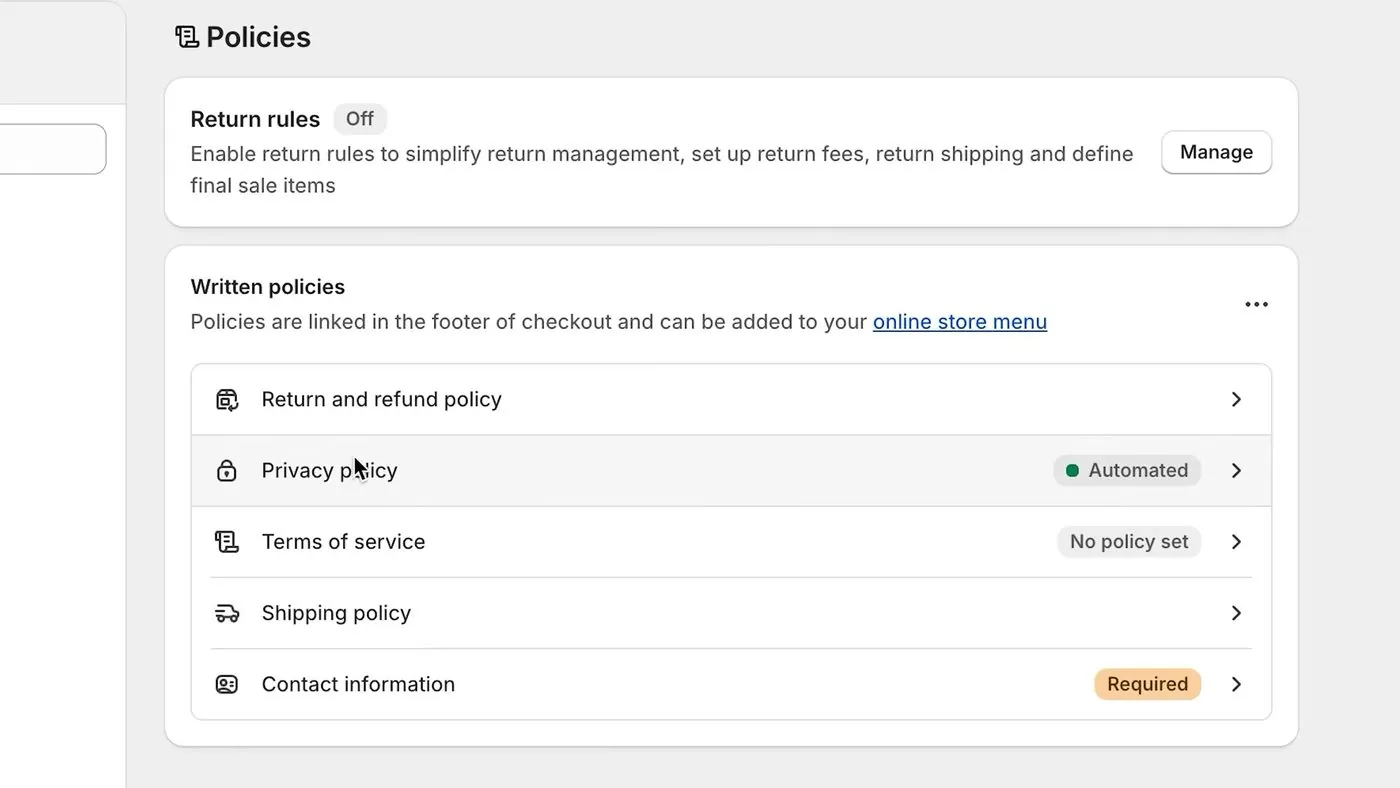This screenshot has width=1400, height=788.
Task: Click the partially visible left sidebar field
Action: coord(52,149)
